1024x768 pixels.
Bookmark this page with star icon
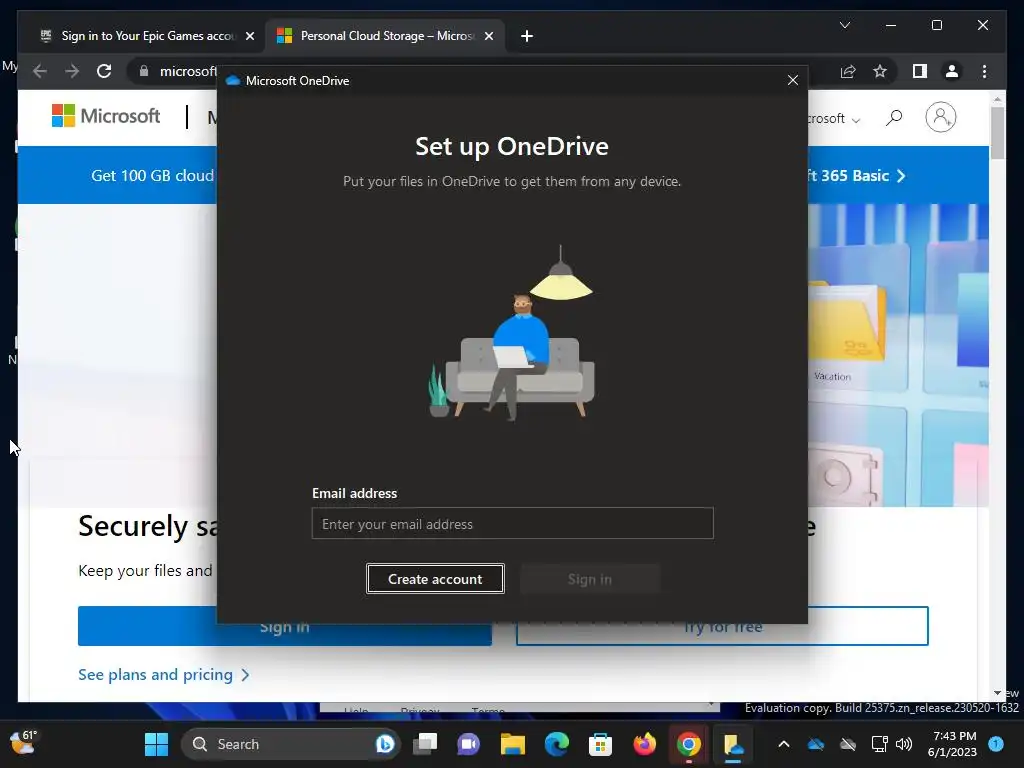coord(880,71)
